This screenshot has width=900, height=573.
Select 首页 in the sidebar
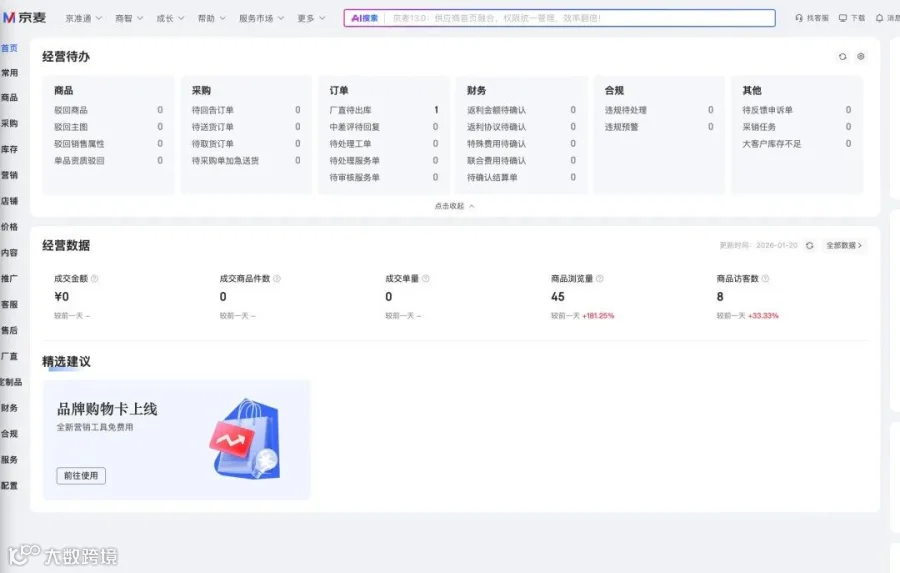[x=9, y=48]
